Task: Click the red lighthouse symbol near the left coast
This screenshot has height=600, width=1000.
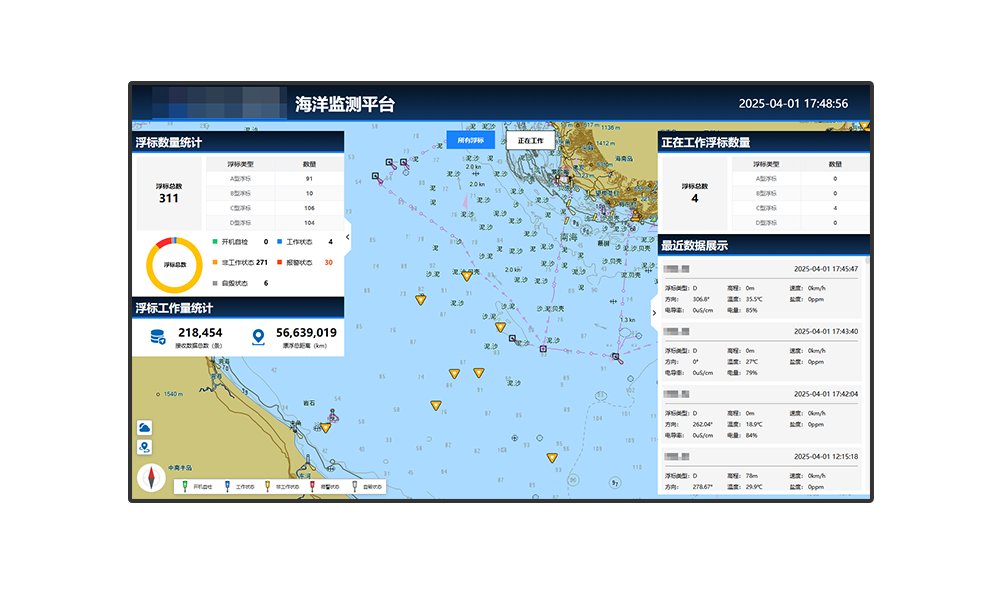Action: coord(332,416)
